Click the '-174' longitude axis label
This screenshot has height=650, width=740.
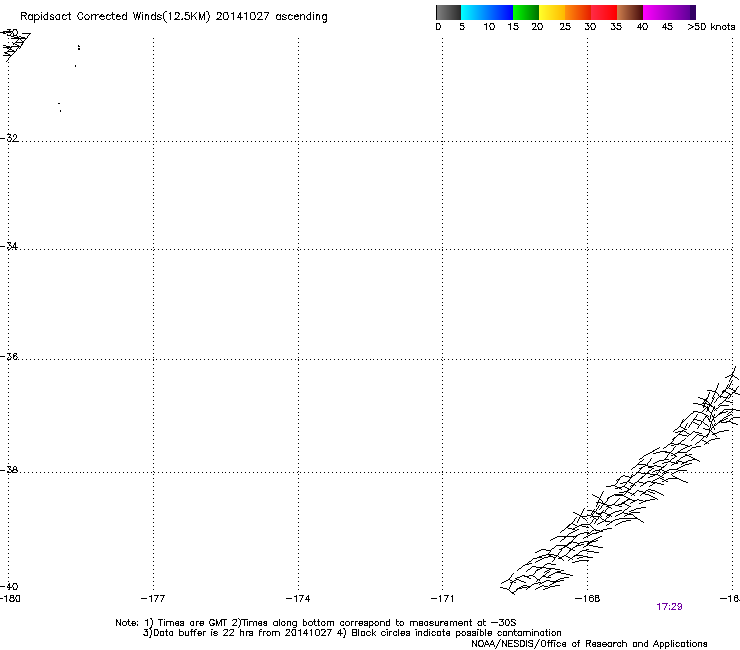click(x=298, y=599)
